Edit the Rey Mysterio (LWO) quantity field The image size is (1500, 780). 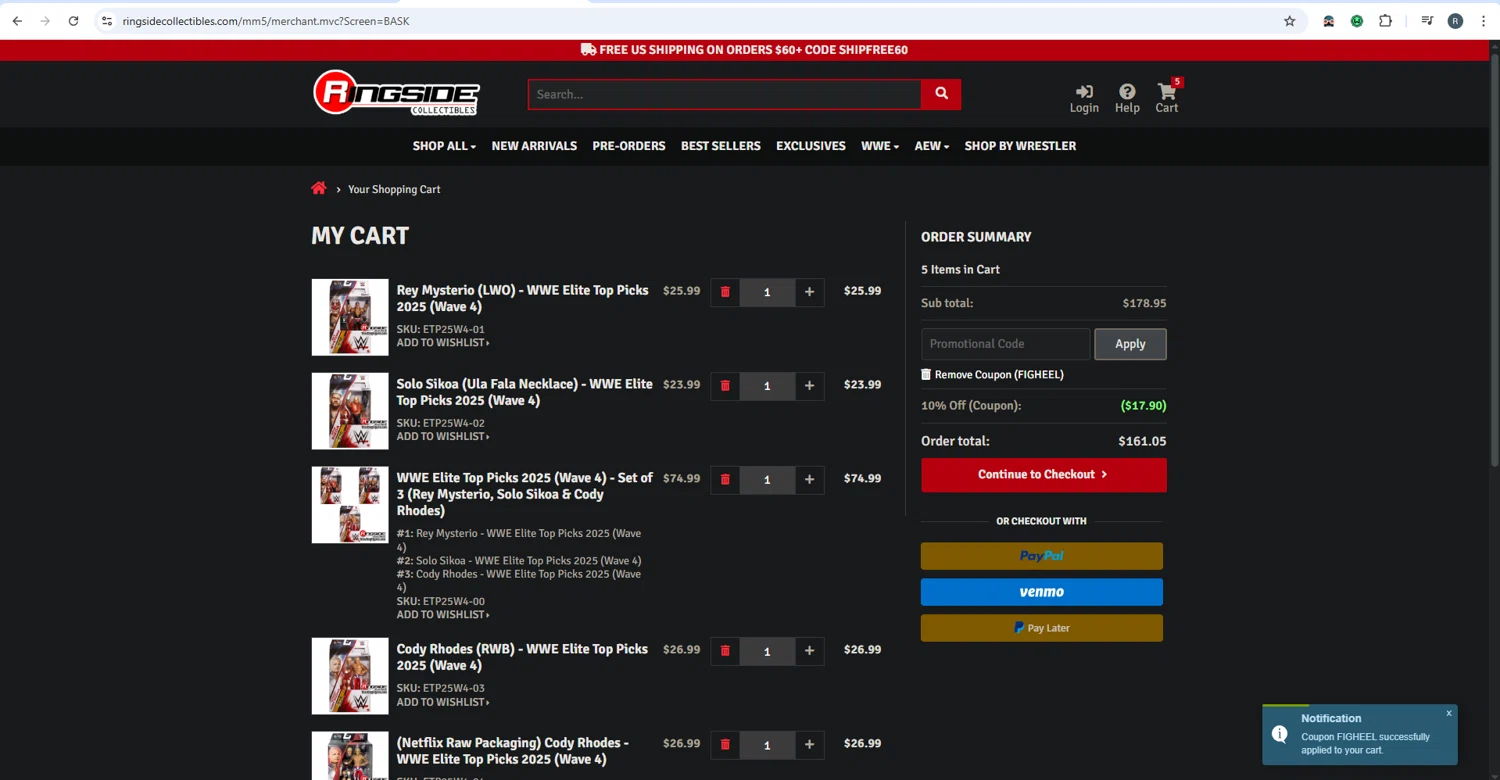[x=767, y=292]
